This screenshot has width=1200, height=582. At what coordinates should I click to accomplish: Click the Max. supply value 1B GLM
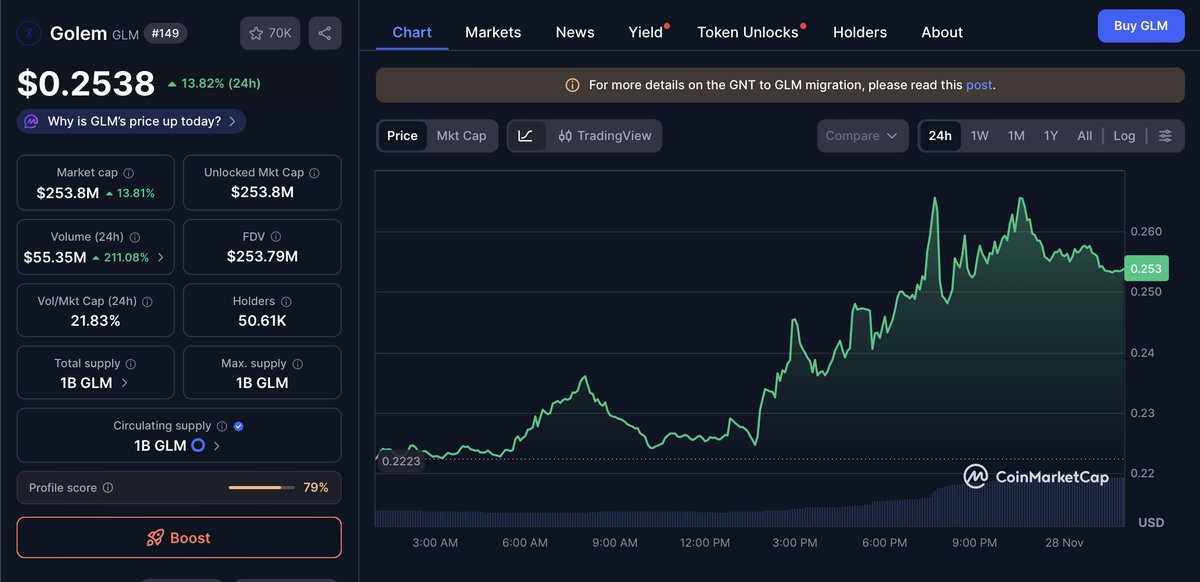(262, 383)
